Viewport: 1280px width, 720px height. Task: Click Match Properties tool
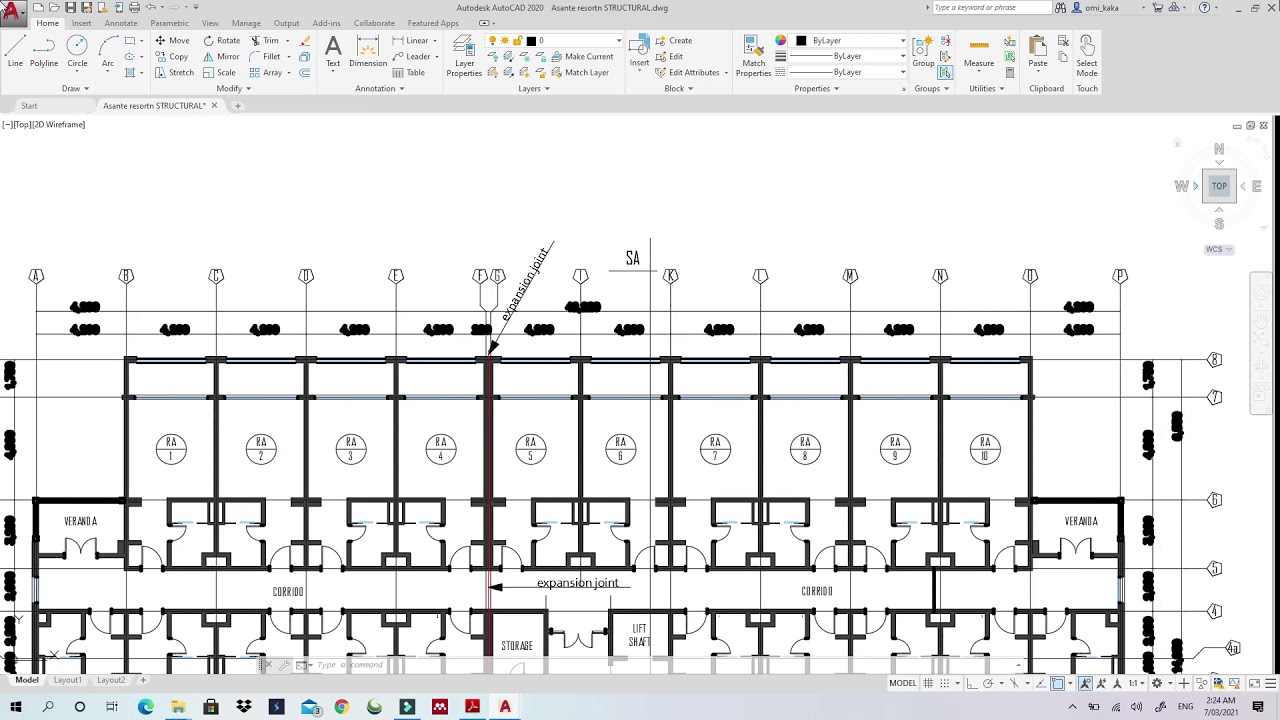coord(753,55)
